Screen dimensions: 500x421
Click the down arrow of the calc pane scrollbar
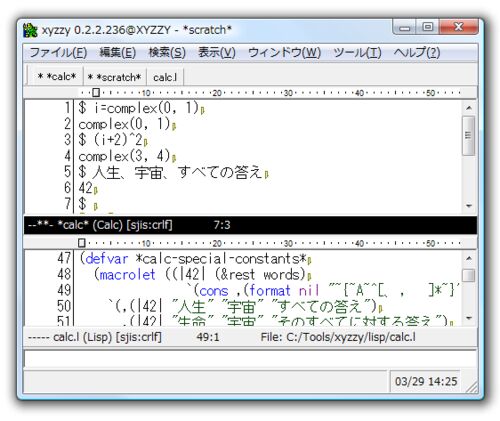[469, 206]
